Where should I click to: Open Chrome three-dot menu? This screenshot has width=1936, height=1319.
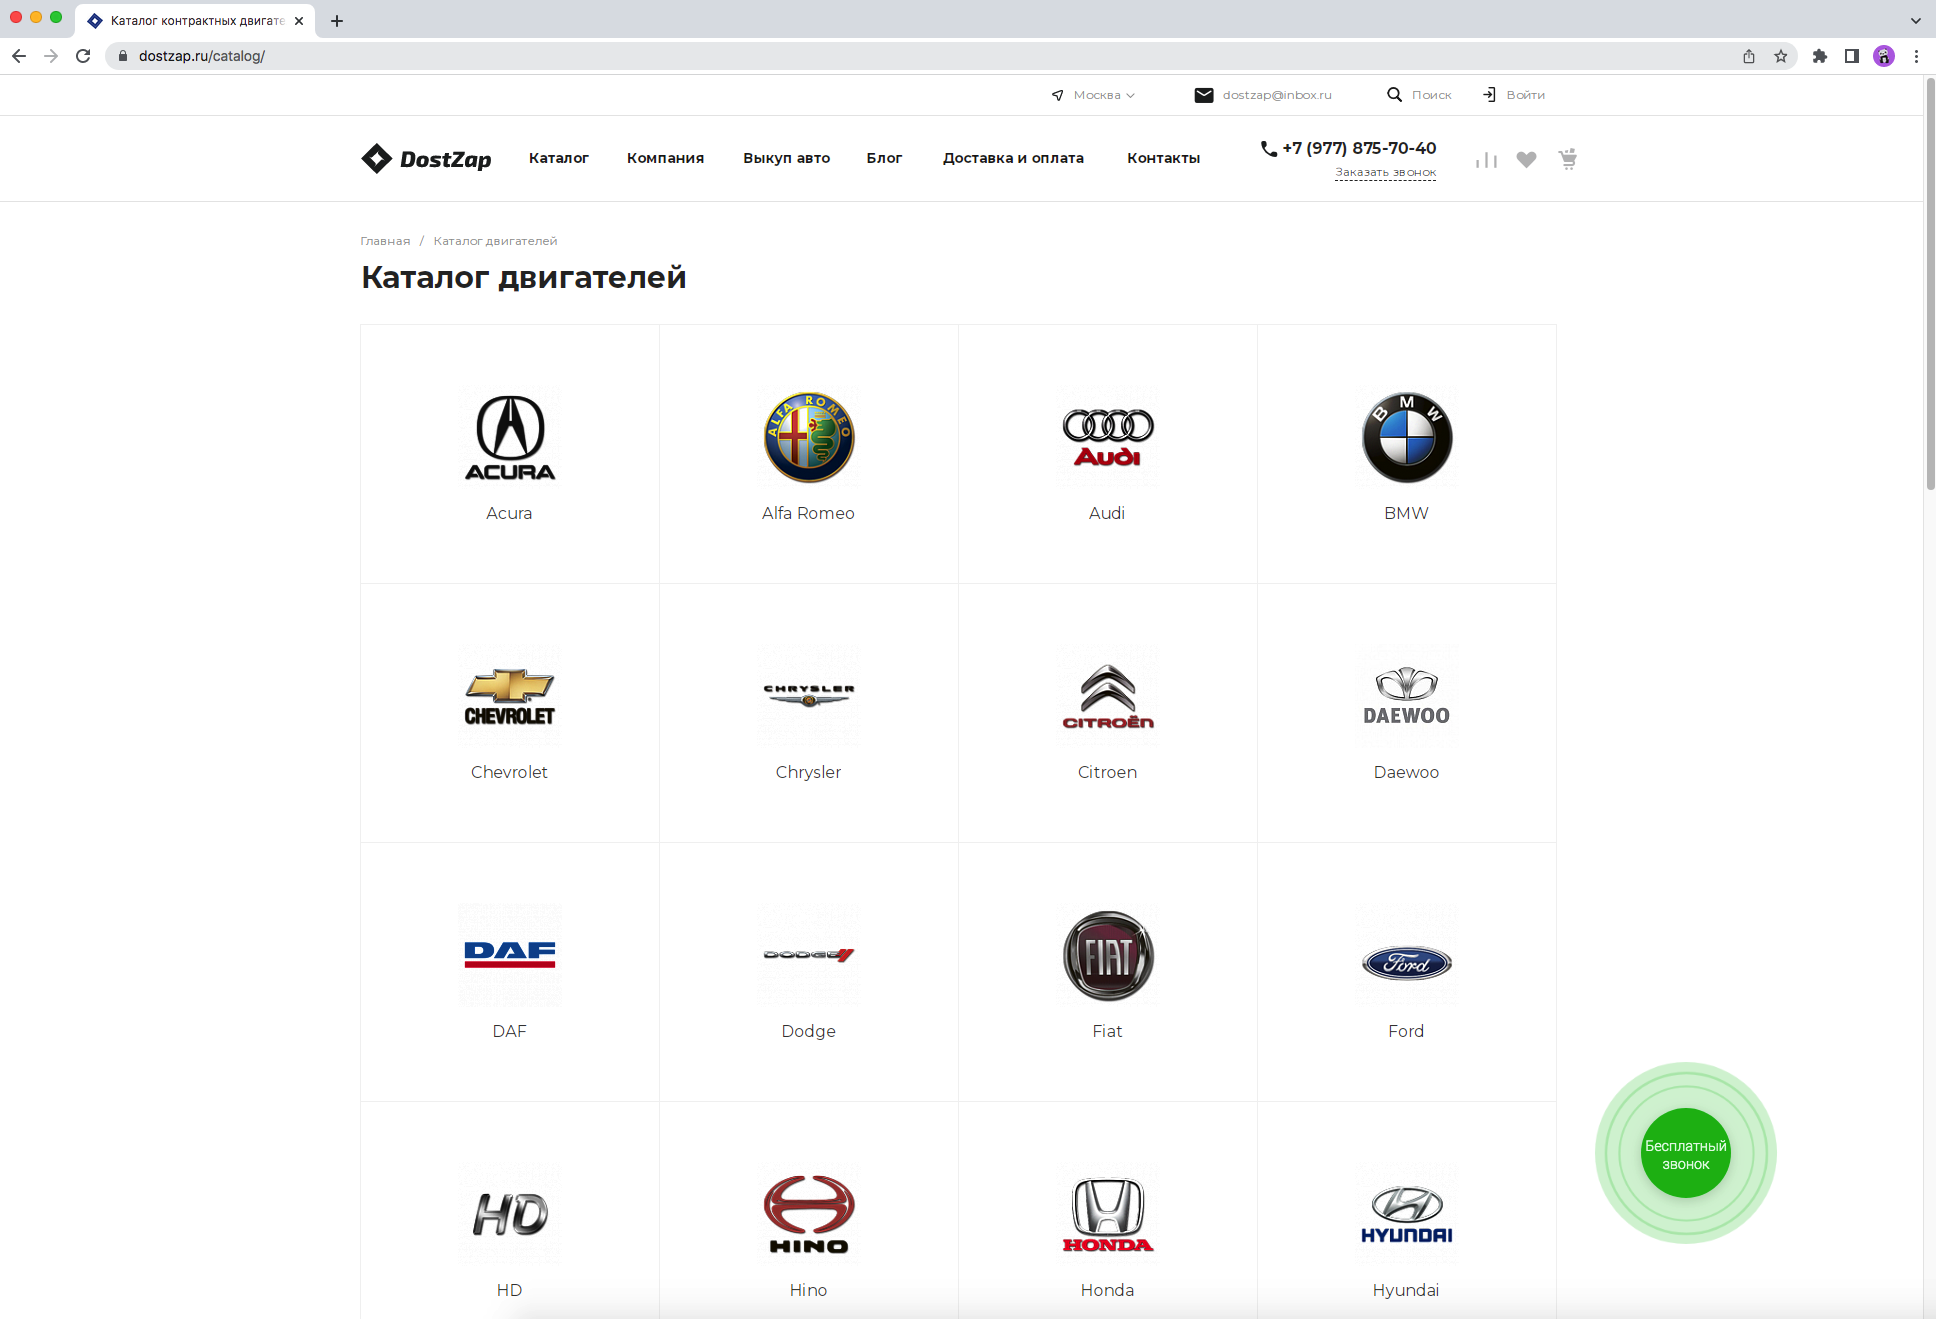pyautogui.click(x=1916, y=56)
